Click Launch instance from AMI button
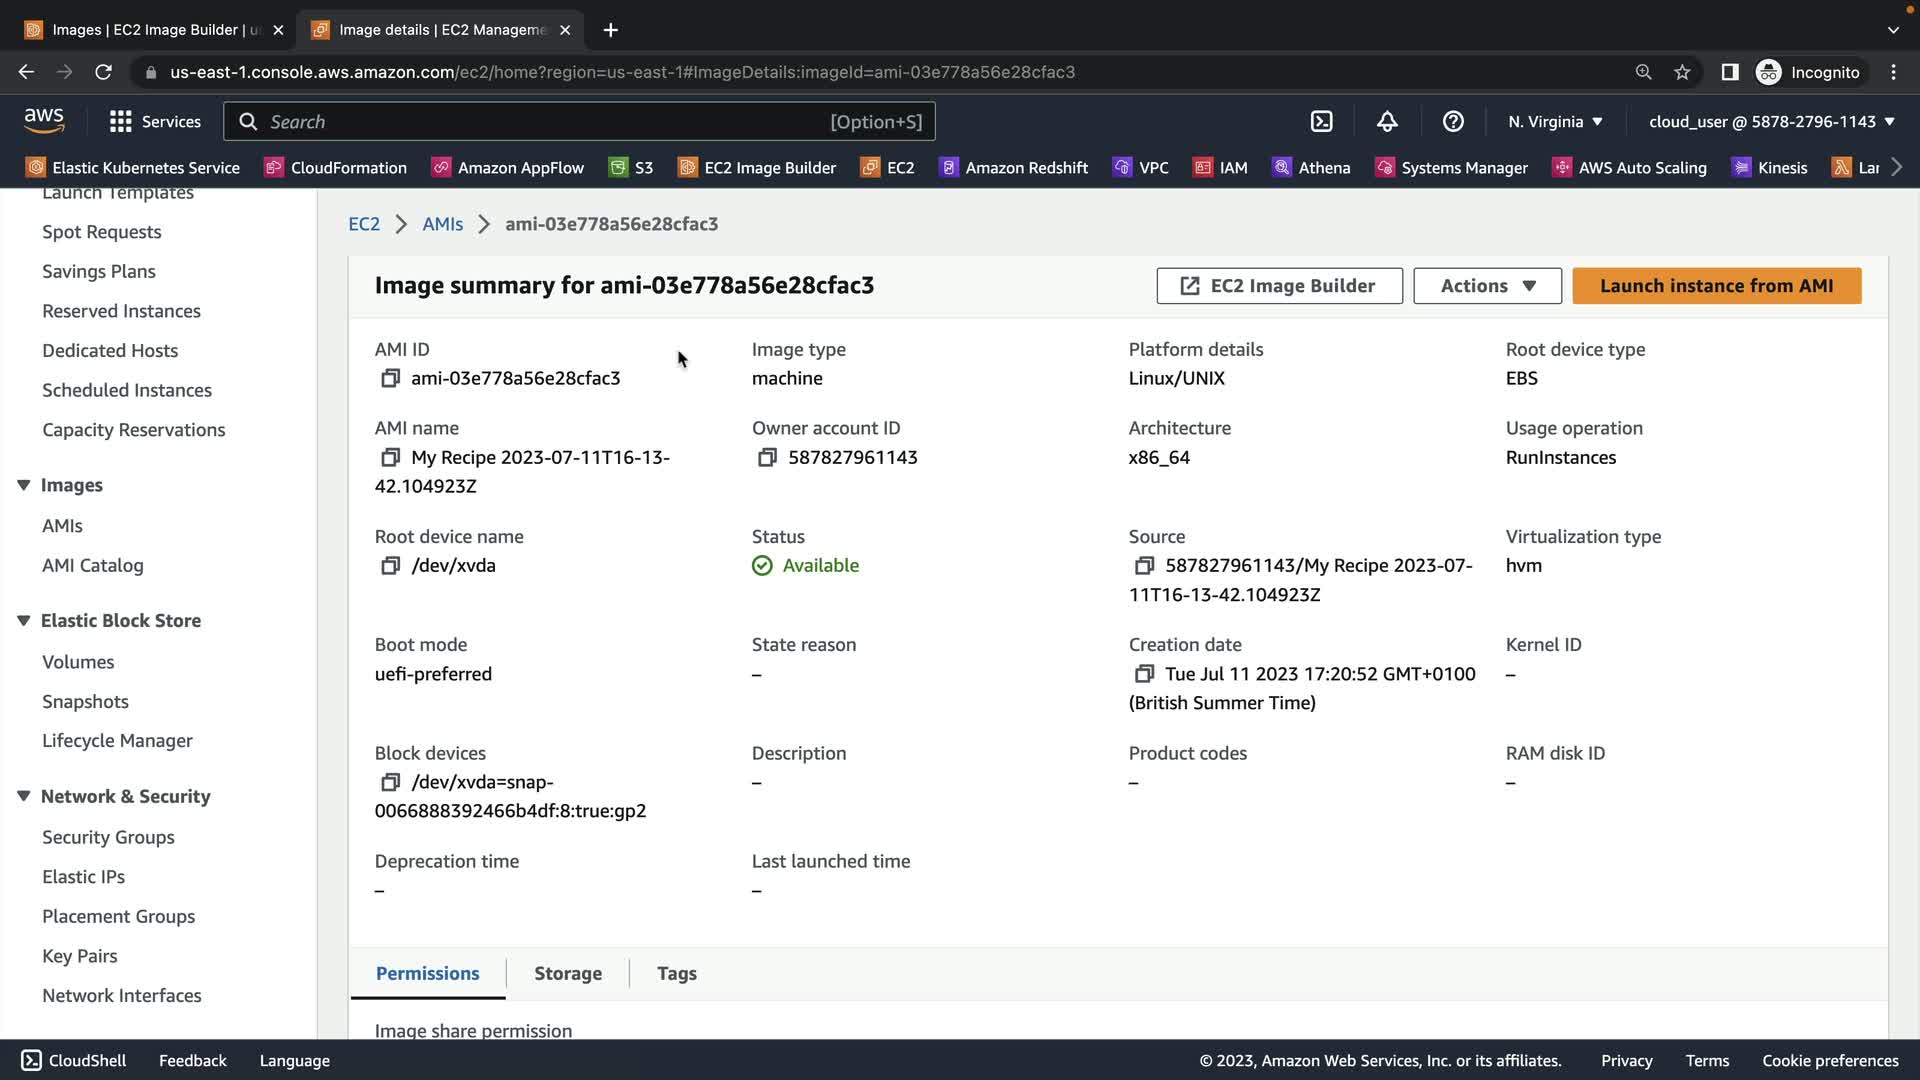1920x1080 pixels. [1716, 286]
